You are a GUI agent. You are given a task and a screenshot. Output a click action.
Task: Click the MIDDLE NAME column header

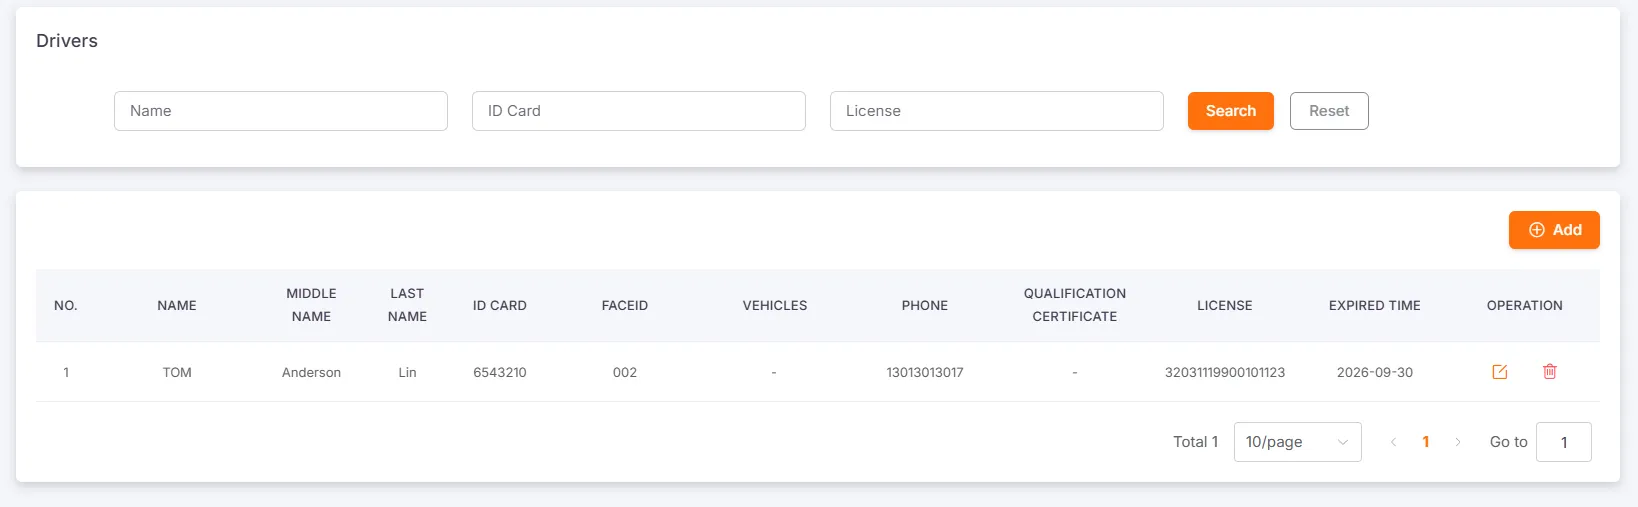pyautogui.click(x=311, y=305)
